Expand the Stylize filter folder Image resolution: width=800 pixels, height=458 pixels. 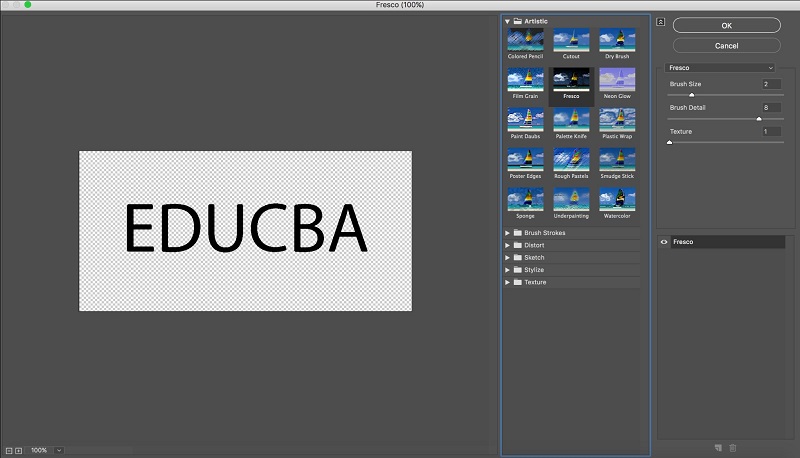(507, 270)
